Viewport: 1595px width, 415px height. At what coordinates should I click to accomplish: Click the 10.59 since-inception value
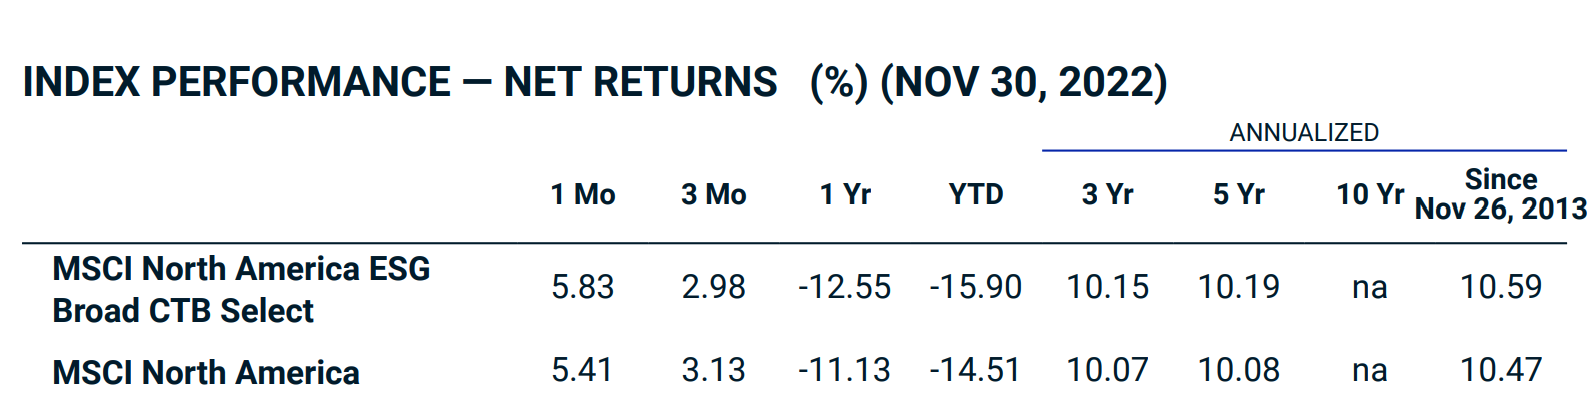(x=1501, y=287)
